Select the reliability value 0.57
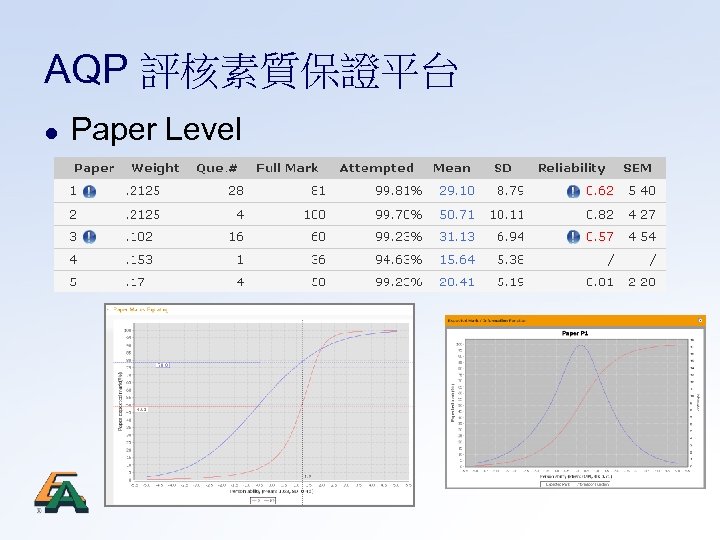The width and height of the screenshot is (720, 540). [x=600, y=236]
